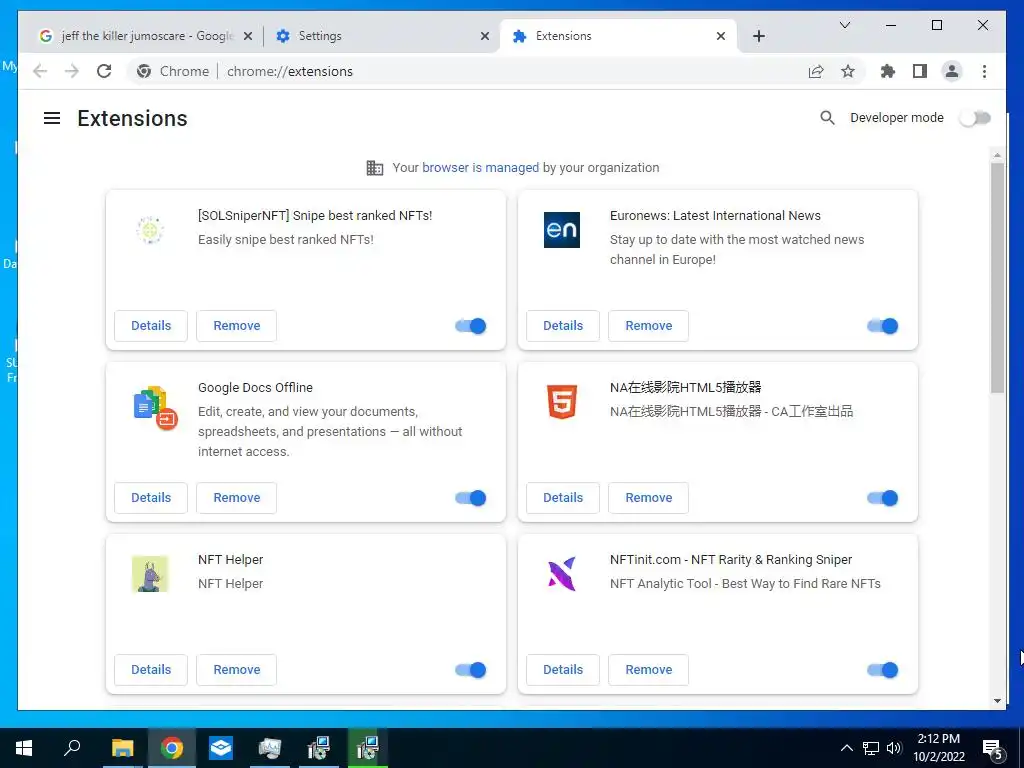Click the SOLSniperNFT extension icon

point(150,230)
